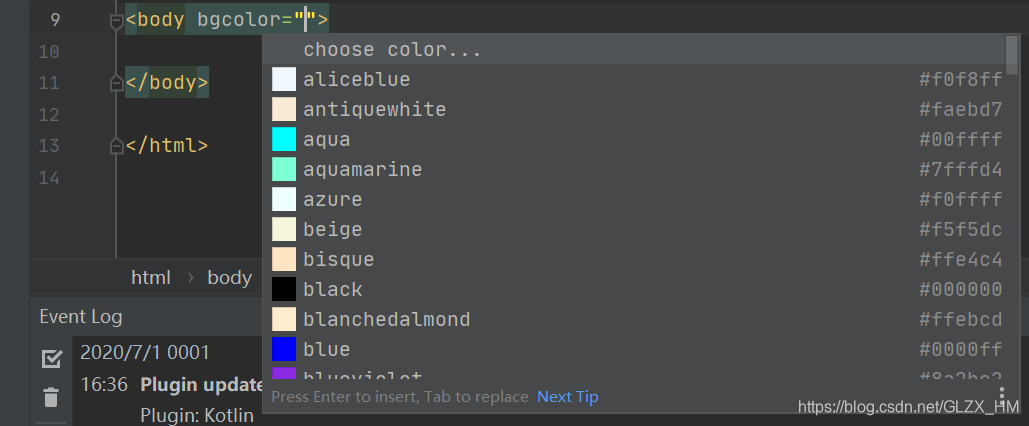Click the Event Log mark-as-read check icon
The width and height of the screenshot is (1029, 426).
click(x=51, y=358)
